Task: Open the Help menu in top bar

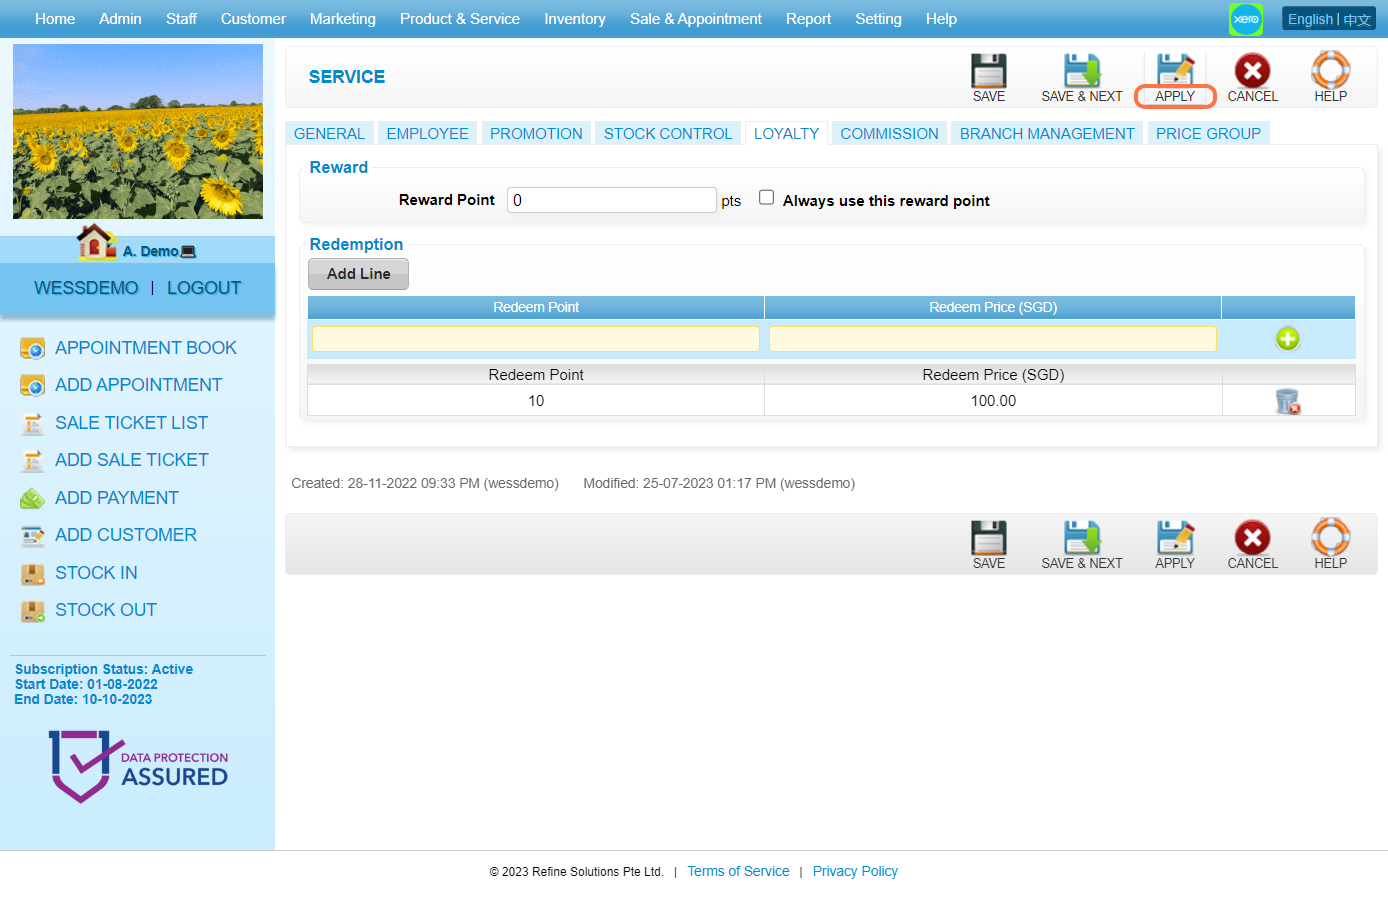Action: click(941, 19)
